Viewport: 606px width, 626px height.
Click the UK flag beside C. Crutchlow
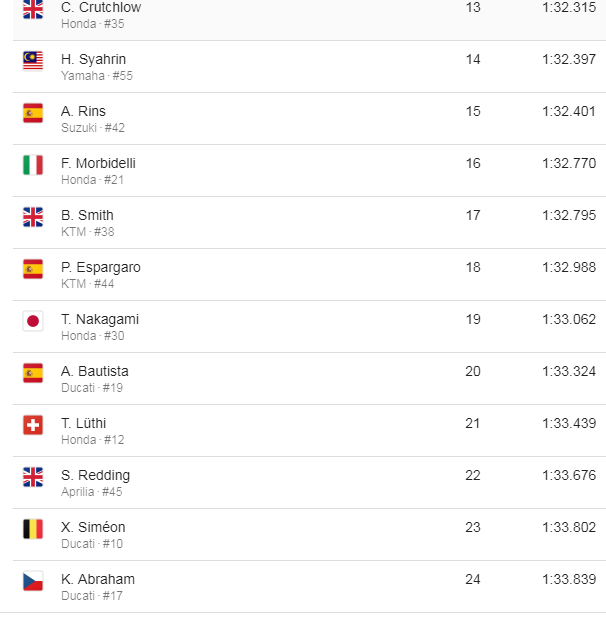[x=33, y=10]
